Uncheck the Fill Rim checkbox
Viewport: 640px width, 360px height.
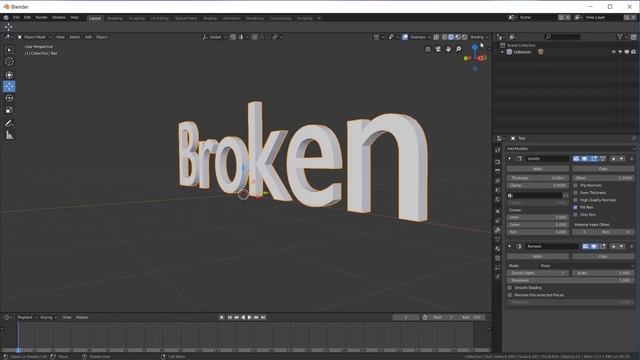(576, 207)
